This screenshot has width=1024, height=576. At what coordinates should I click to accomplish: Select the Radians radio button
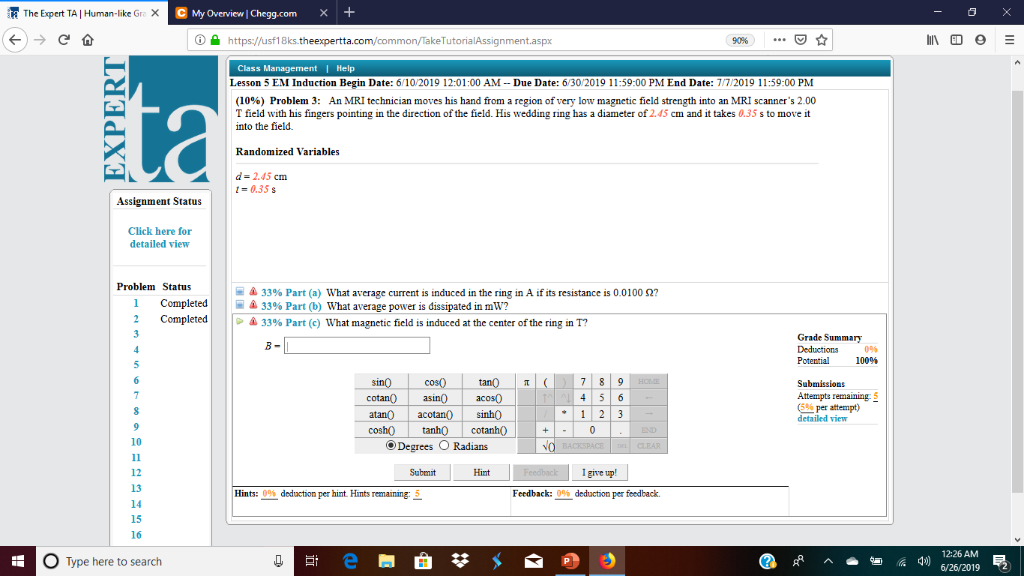coord(445,446)
